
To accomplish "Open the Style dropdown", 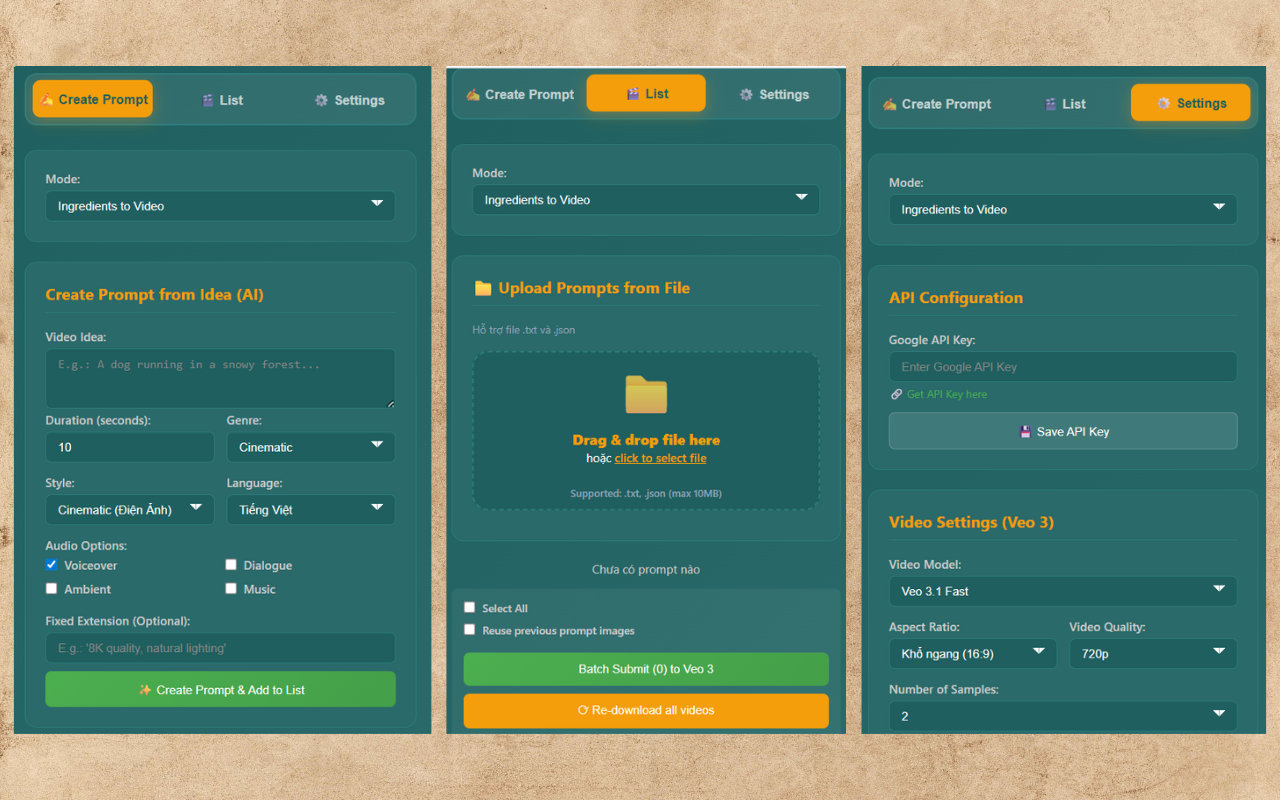I will coord(130,509).
